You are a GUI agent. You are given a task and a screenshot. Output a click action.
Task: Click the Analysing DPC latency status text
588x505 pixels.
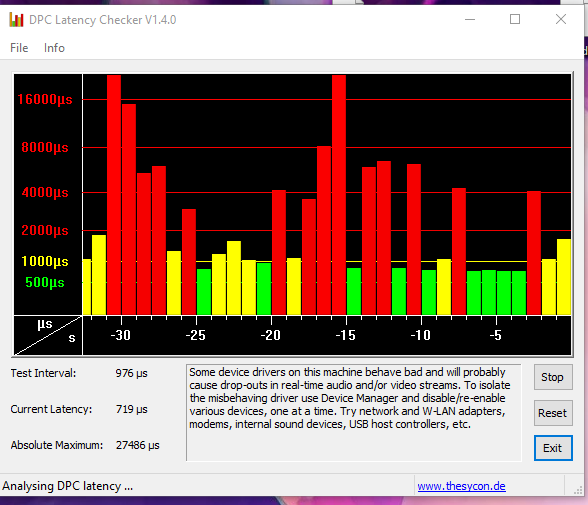(68, 486)
